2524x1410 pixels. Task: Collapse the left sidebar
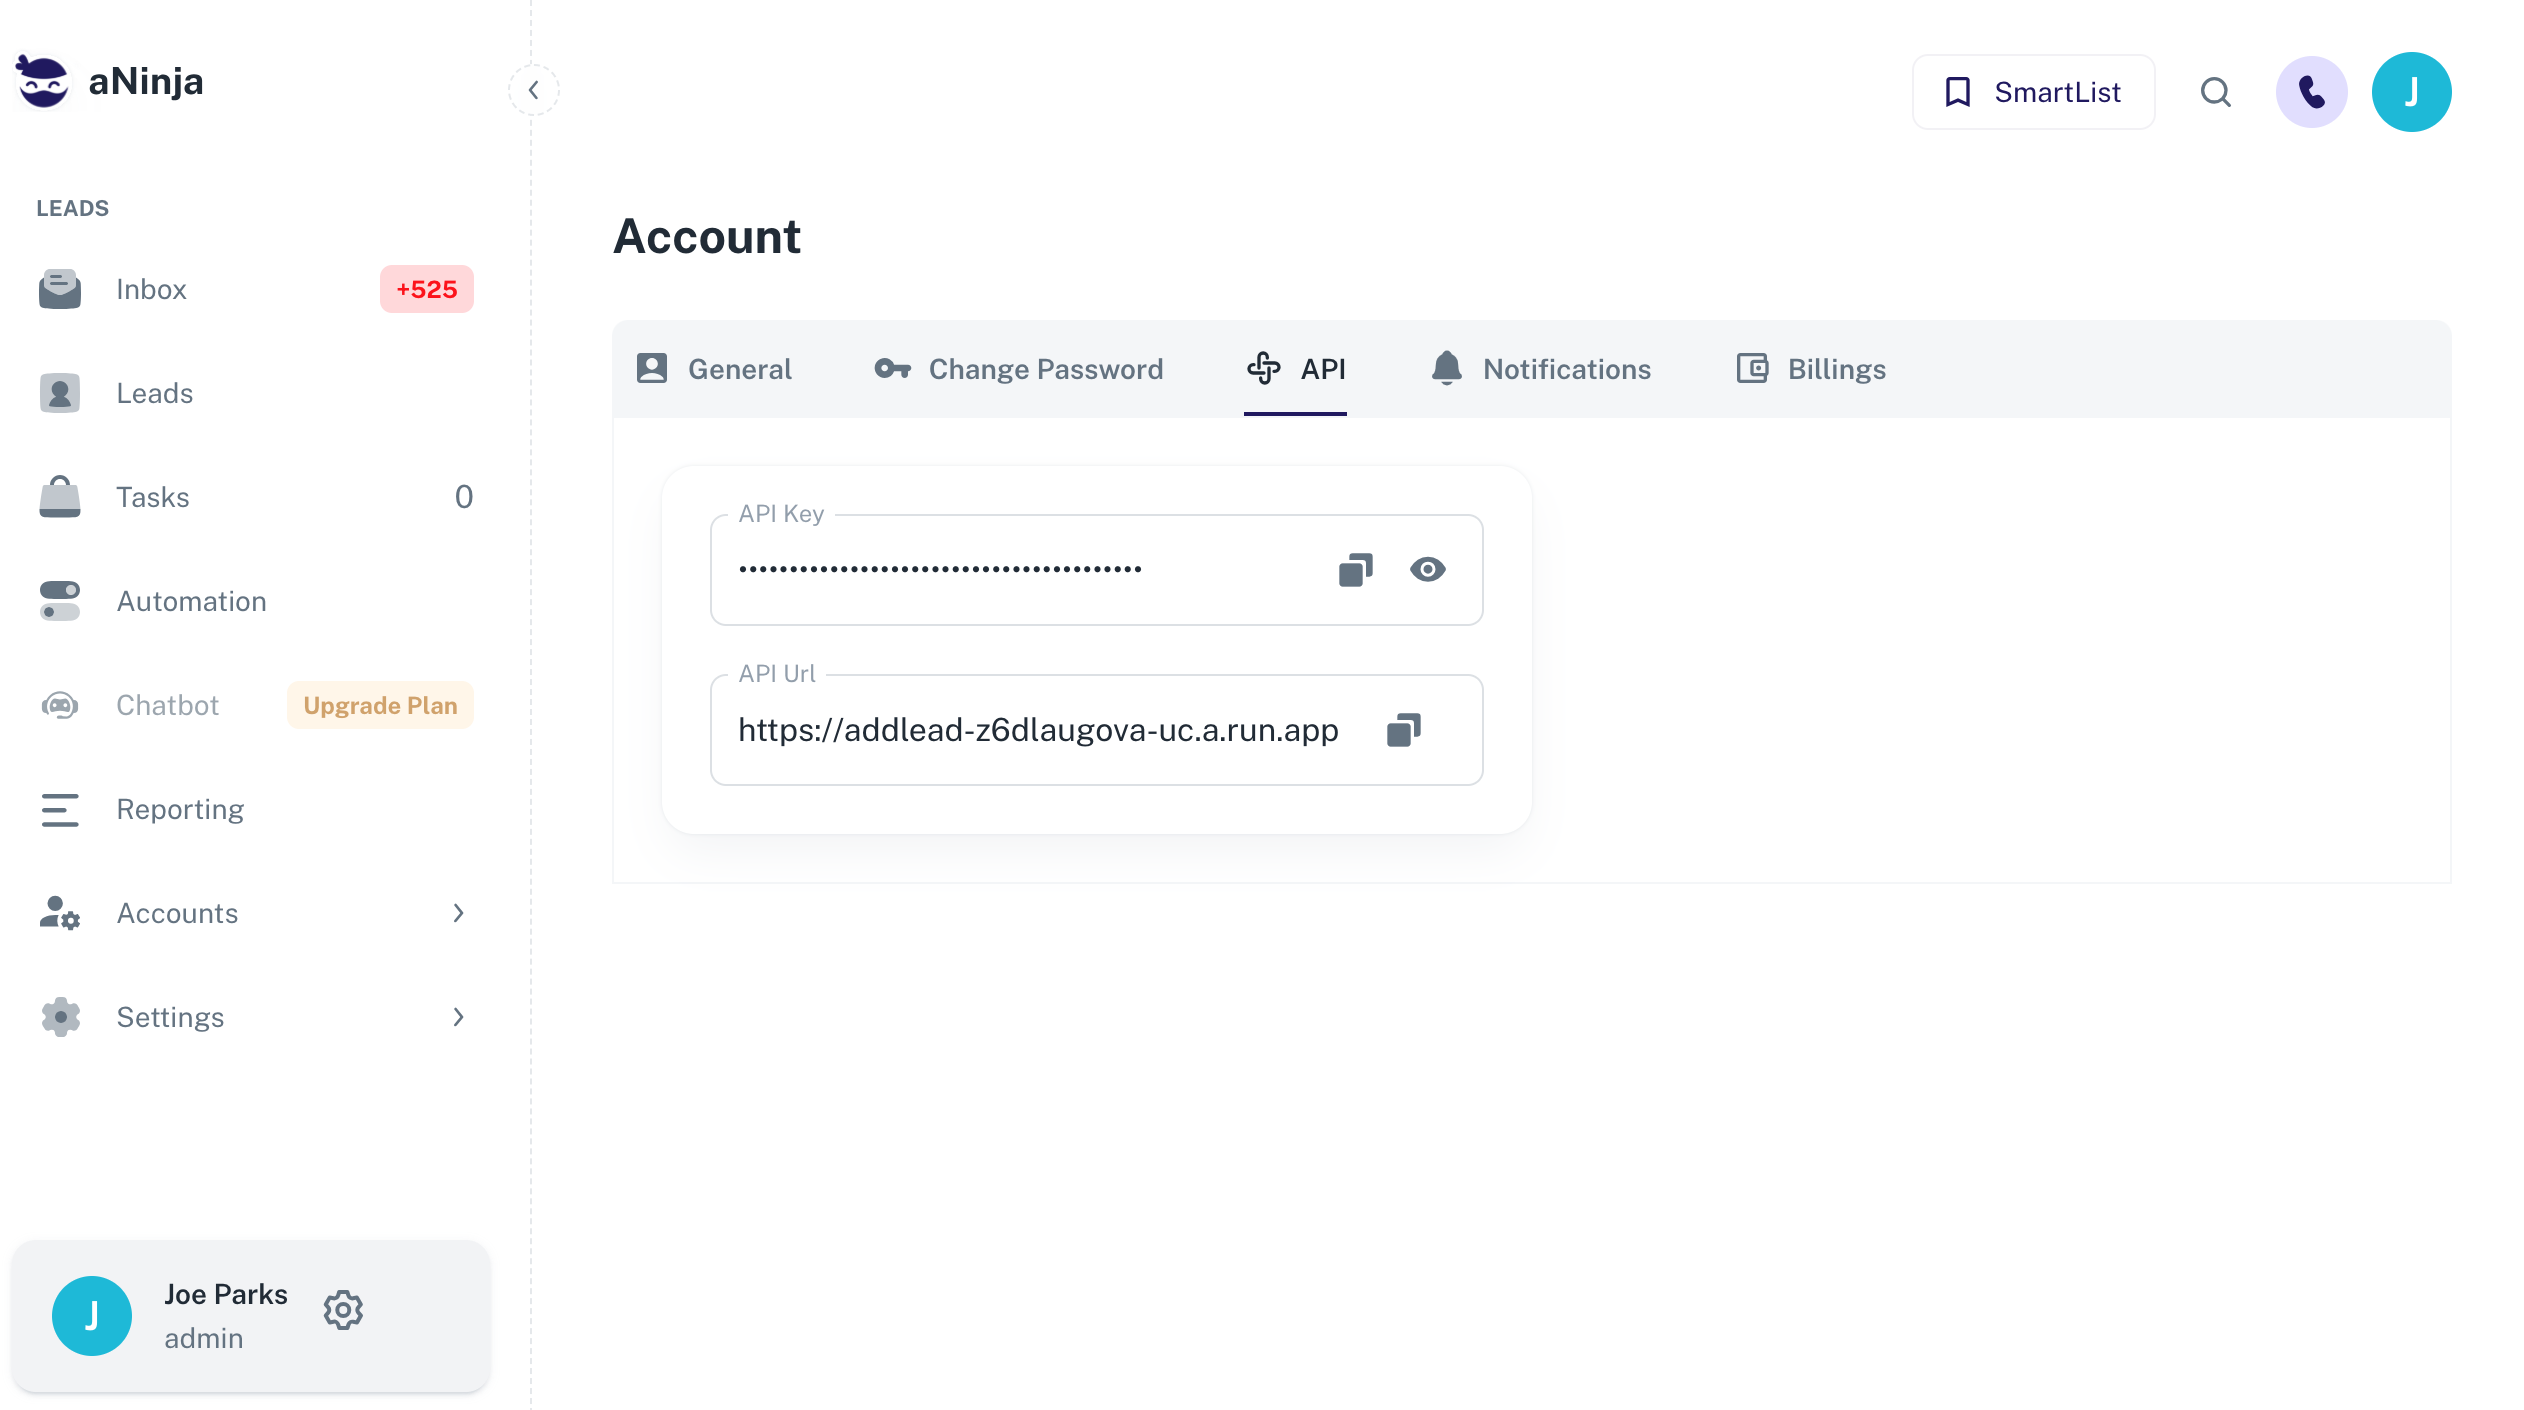pos(534,90)
